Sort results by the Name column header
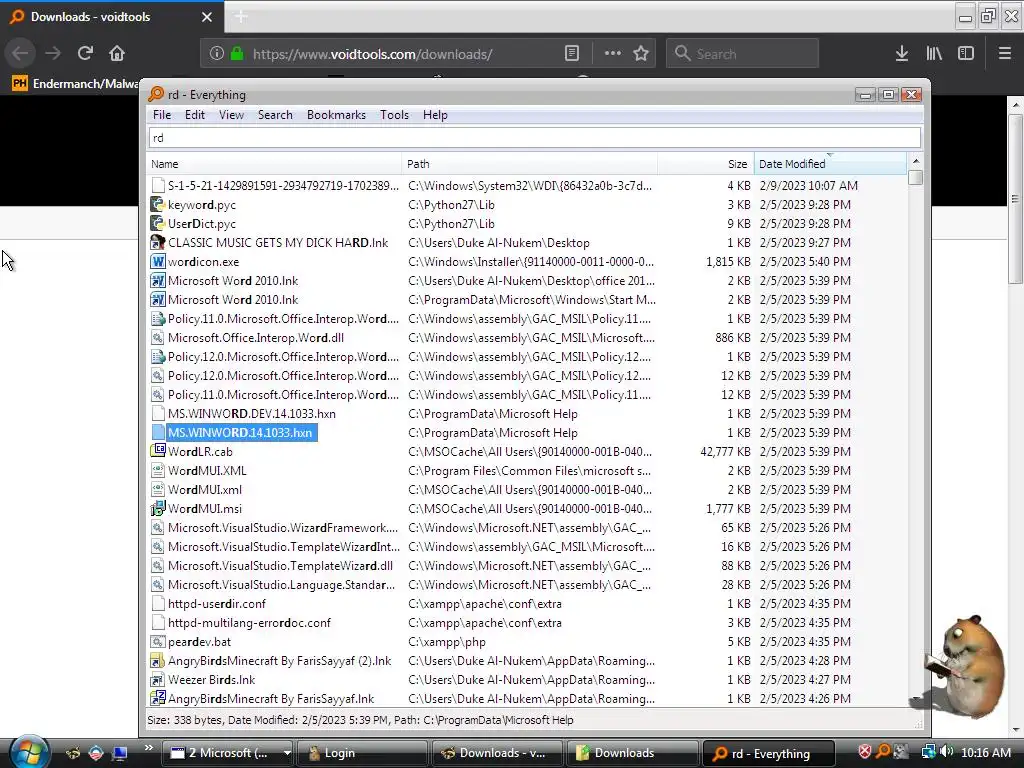This screenshot has height=768, width=1024. [x=274, y=164]
